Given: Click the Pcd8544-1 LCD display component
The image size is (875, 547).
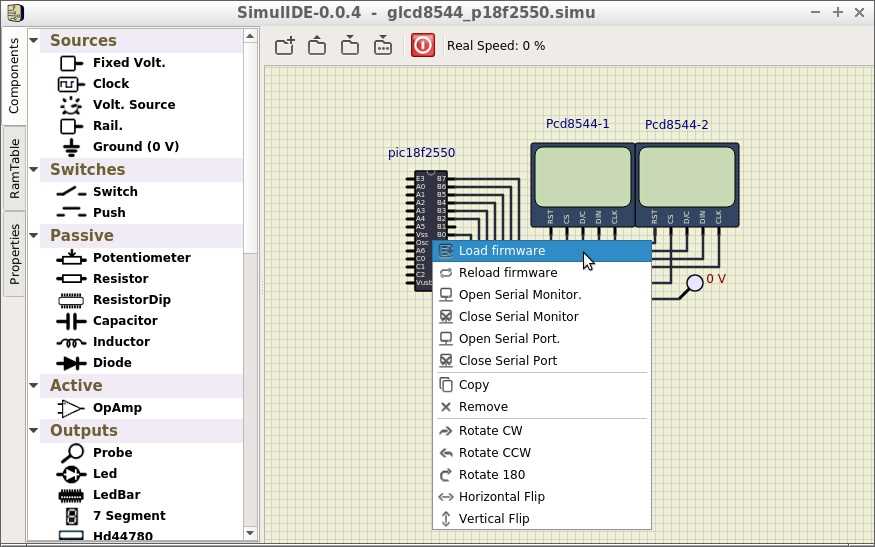Looking at the screenshot, I should point(583,185).
